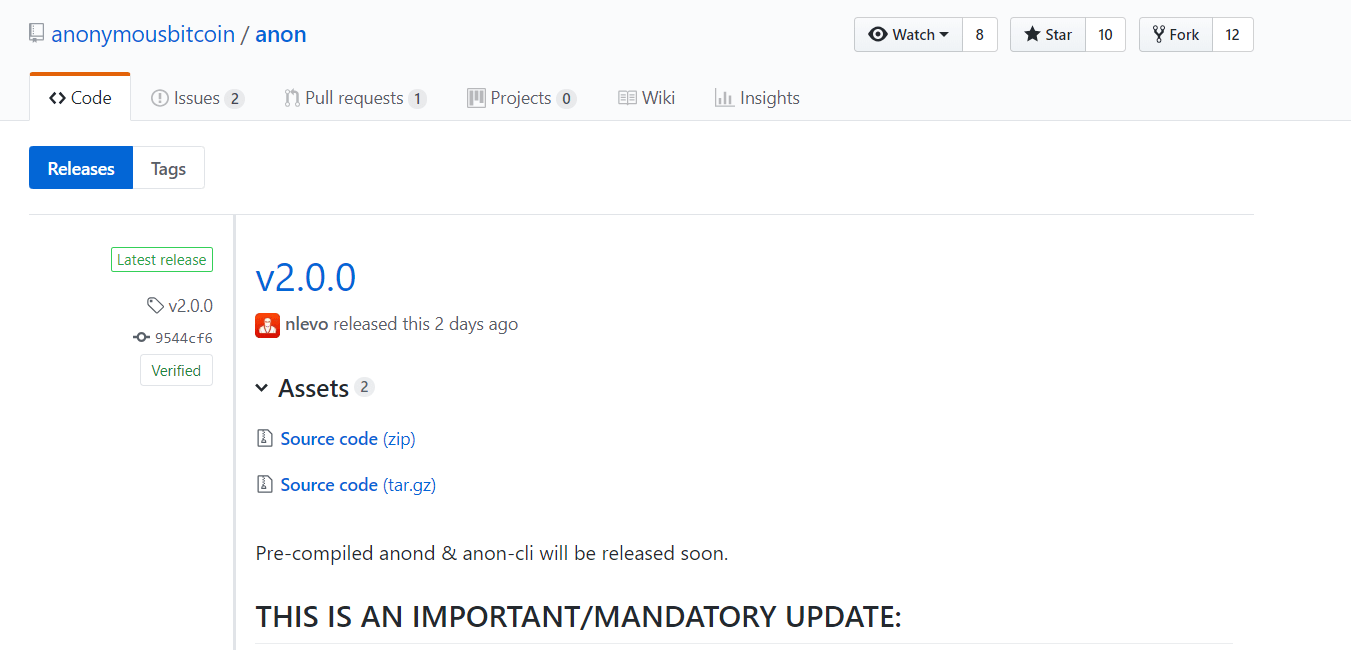The height and width of the screenshot is (650, 1351).
Task: Fork this repository
Action: click(1176, 35)
